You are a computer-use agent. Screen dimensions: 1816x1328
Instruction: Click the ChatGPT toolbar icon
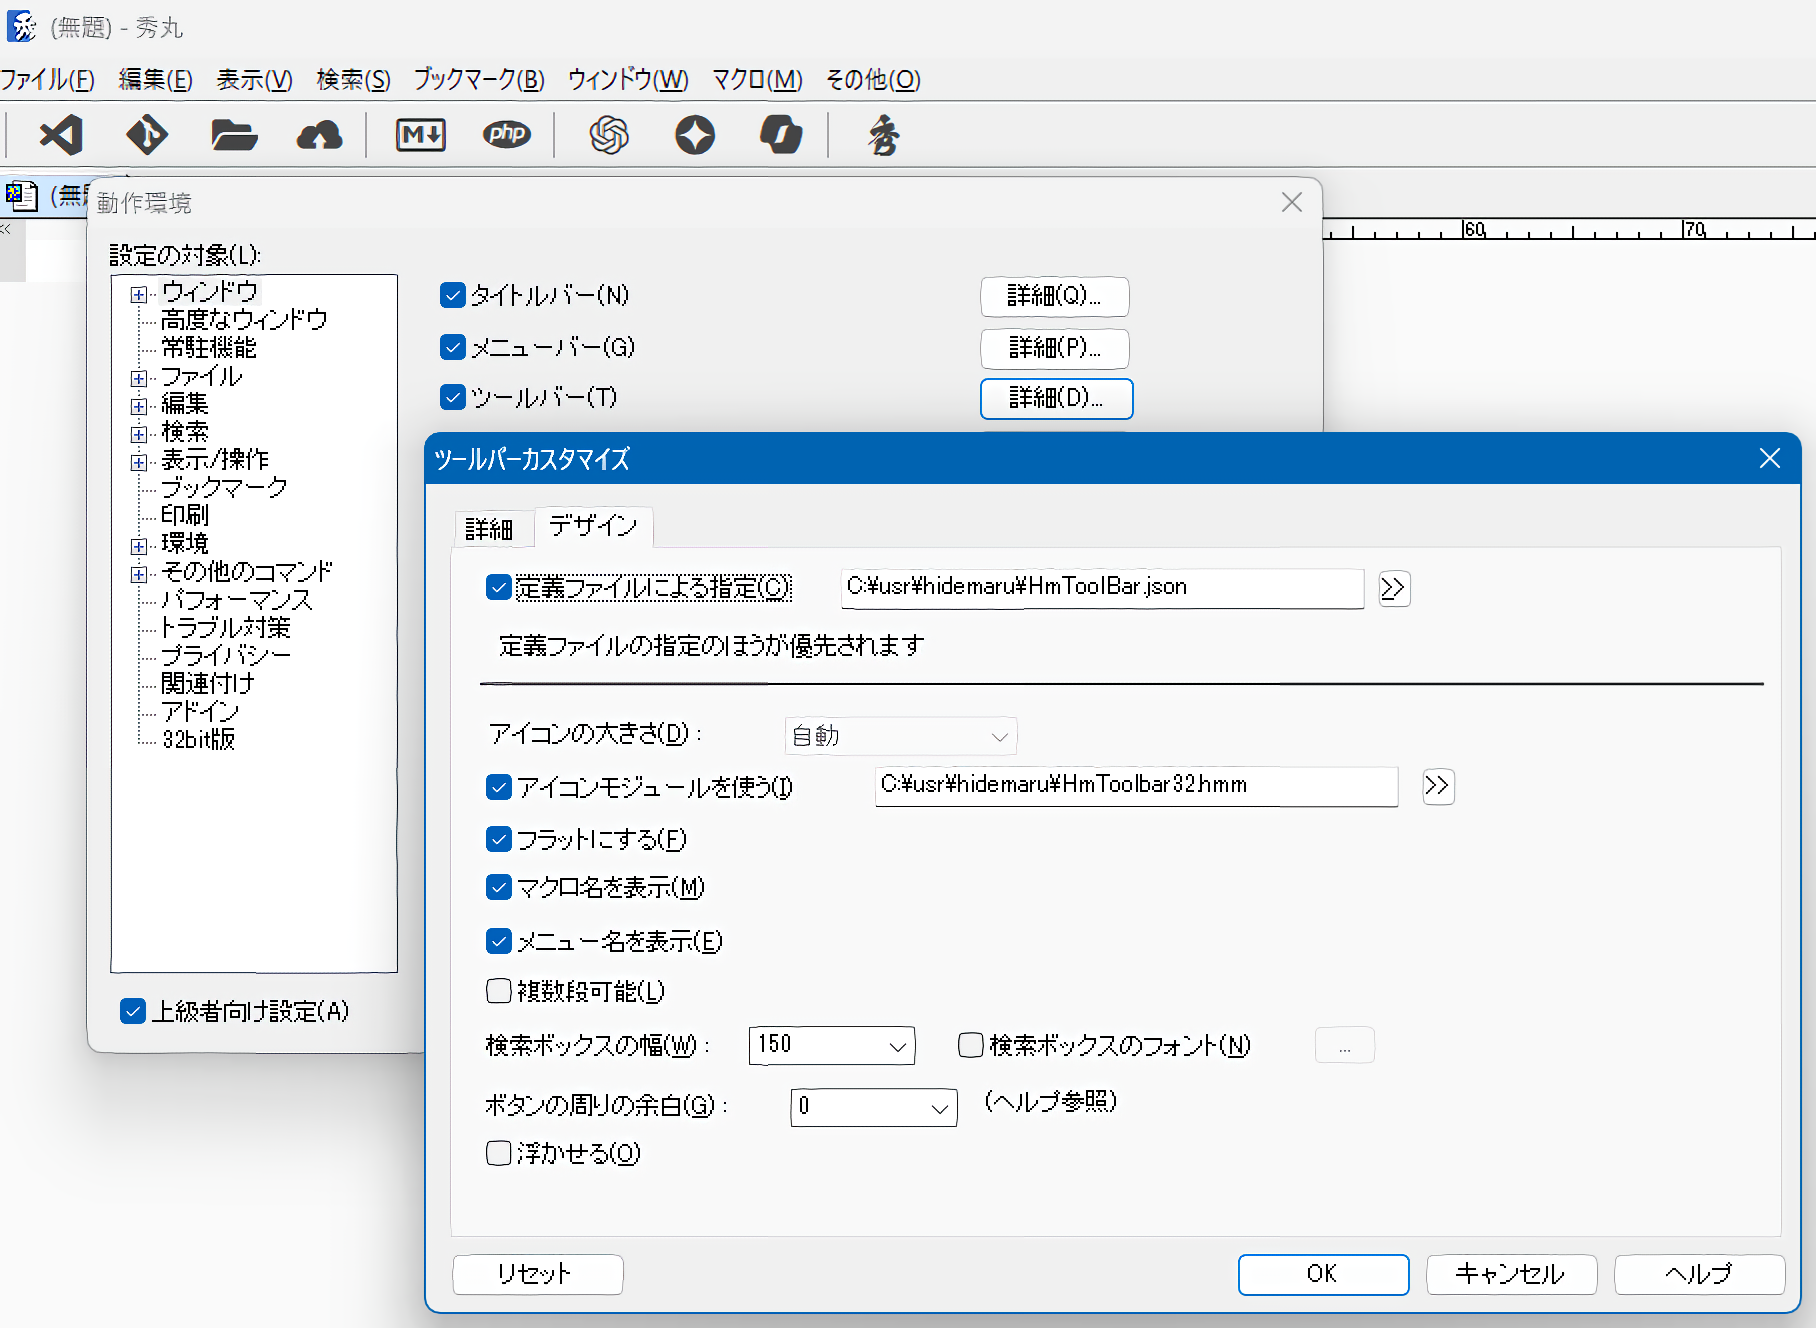point(609,135)
